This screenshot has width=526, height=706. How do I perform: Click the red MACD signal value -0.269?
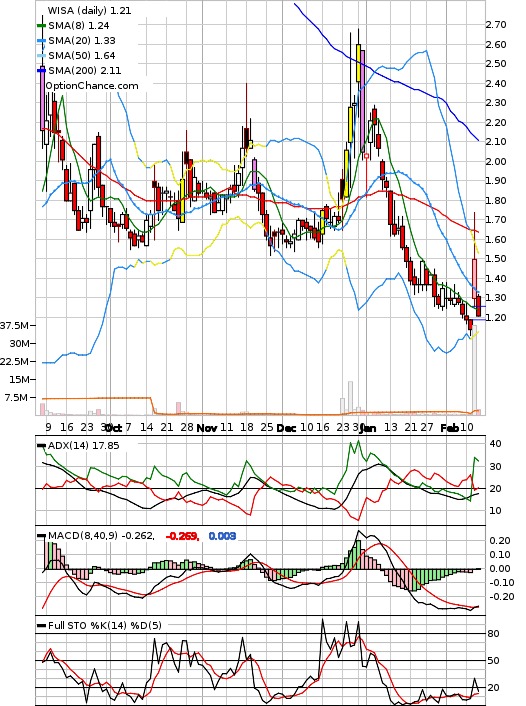182,536
